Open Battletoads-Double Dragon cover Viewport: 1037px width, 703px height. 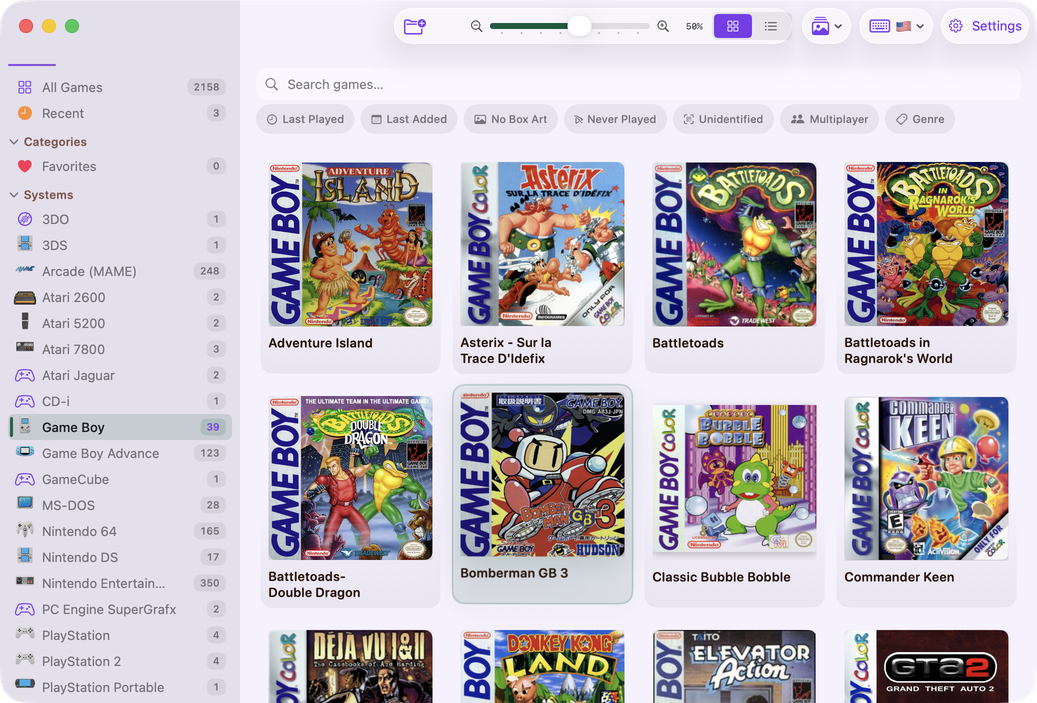[351, 478]
